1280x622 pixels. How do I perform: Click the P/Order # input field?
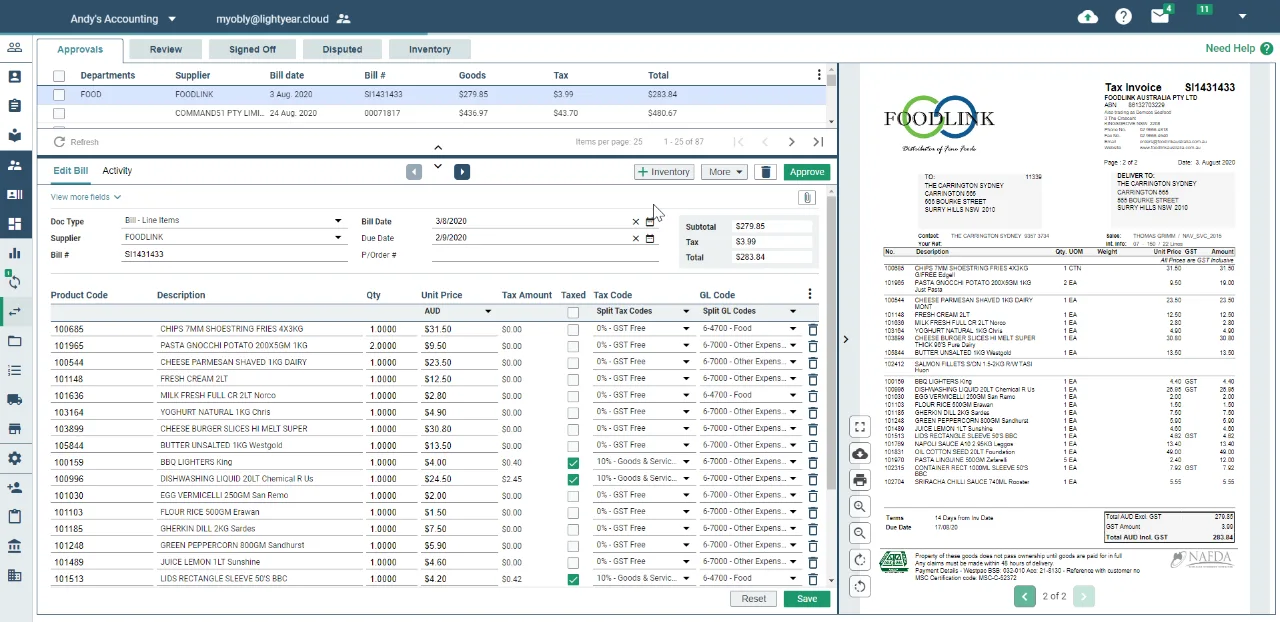(545, 254)
